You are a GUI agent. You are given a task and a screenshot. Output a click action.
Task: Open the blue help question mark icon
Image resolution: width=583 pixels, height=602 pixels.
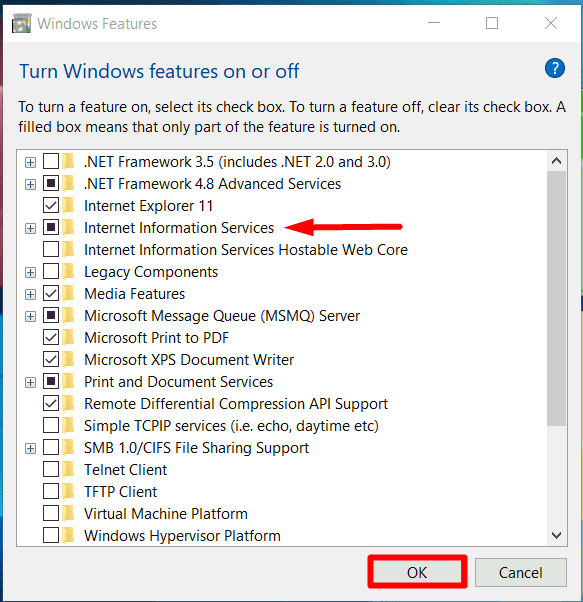[x=555, y=68]
